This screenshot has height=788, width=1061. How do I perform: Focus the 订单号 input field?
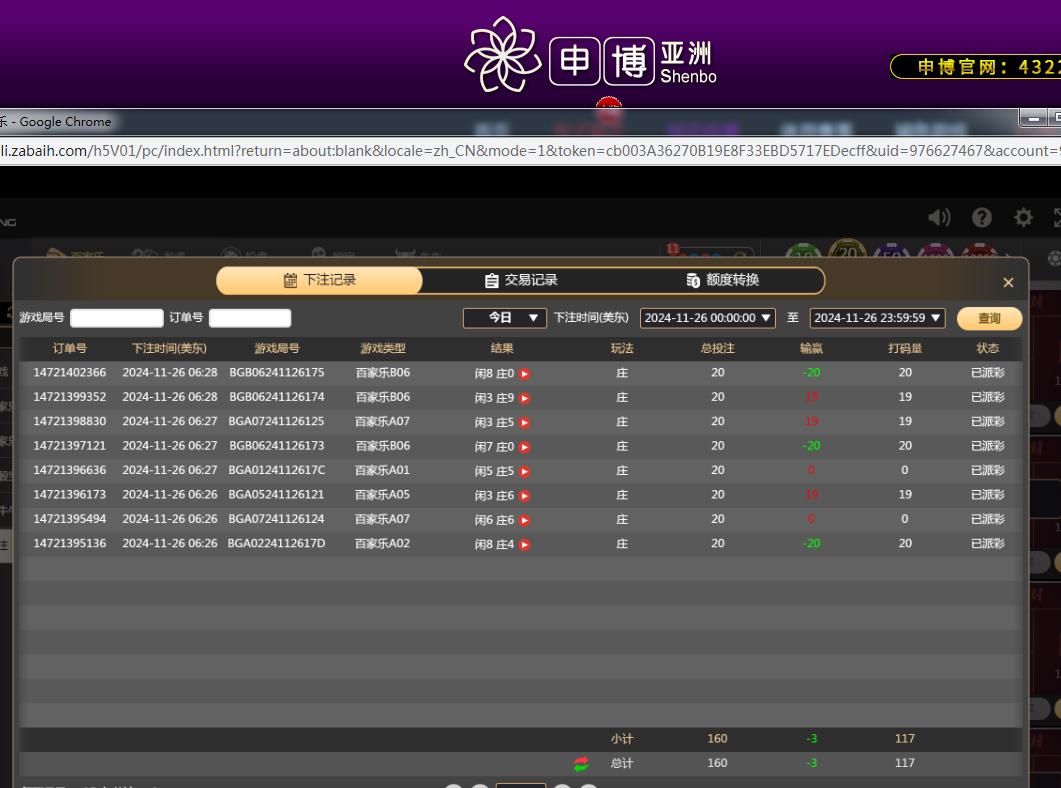coord(250,318)
